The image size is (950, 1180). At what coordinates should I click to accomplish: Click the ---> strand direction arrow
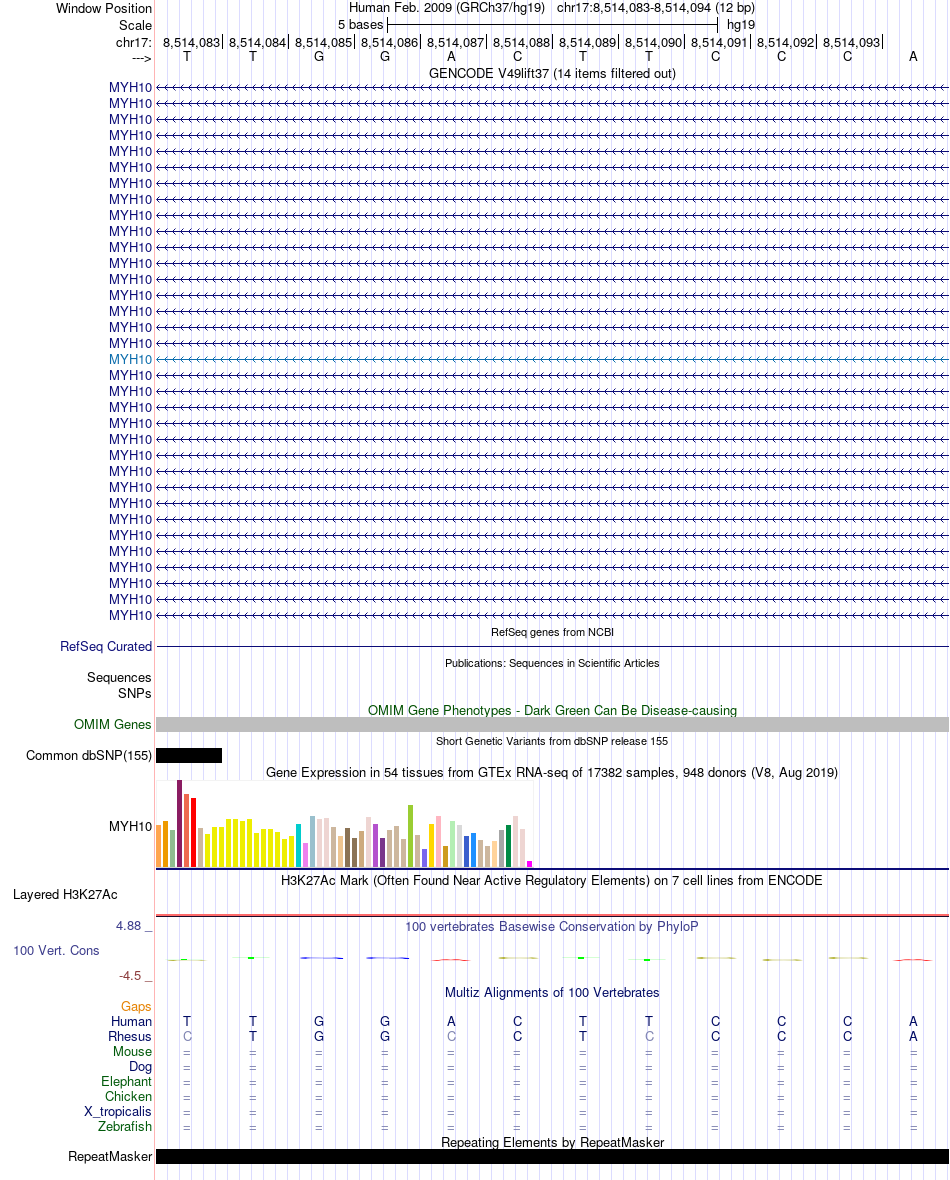142,59
